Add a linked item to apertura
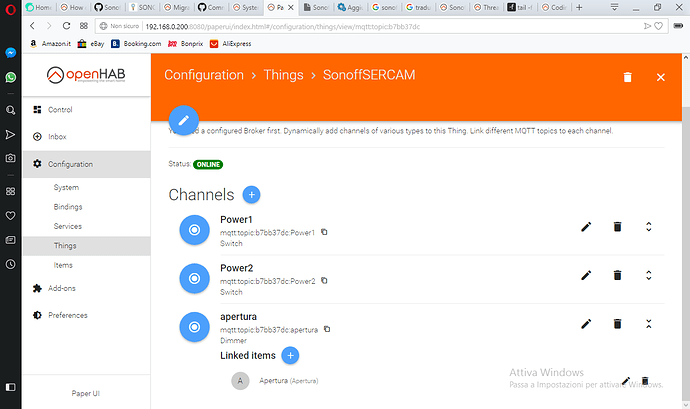 [290, 355]
